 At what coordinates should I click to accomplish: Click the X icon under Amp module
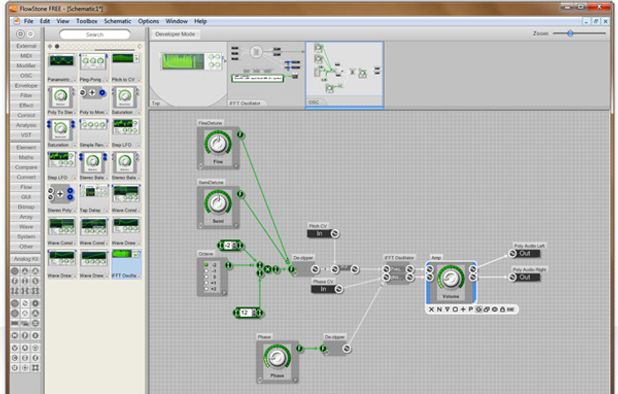[431, 309]
